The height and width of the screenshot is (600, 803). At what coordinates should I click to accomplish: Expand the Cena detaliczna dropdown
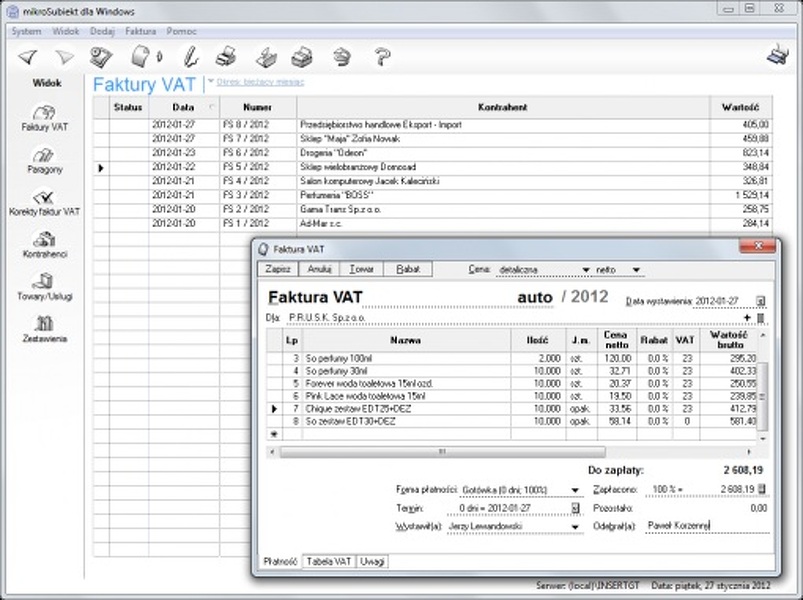(586, 270)
